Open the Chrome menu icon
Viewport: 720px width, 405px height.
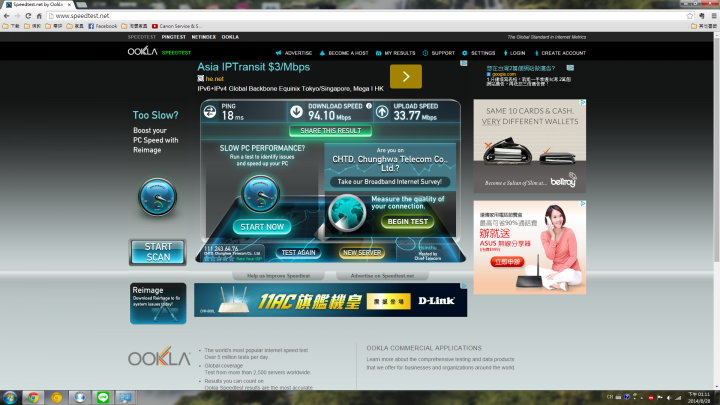tap(714, 16)
